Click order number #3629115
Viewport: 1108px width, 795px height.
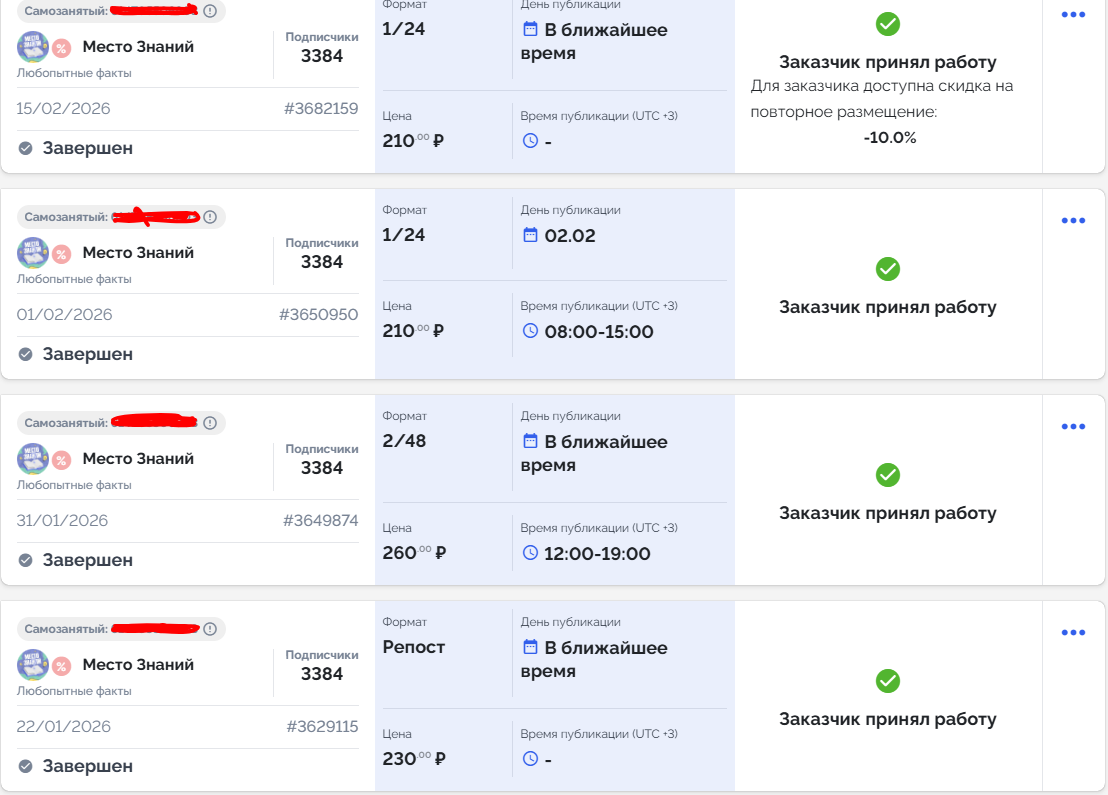pyautogui.click(x=322, y=727)
